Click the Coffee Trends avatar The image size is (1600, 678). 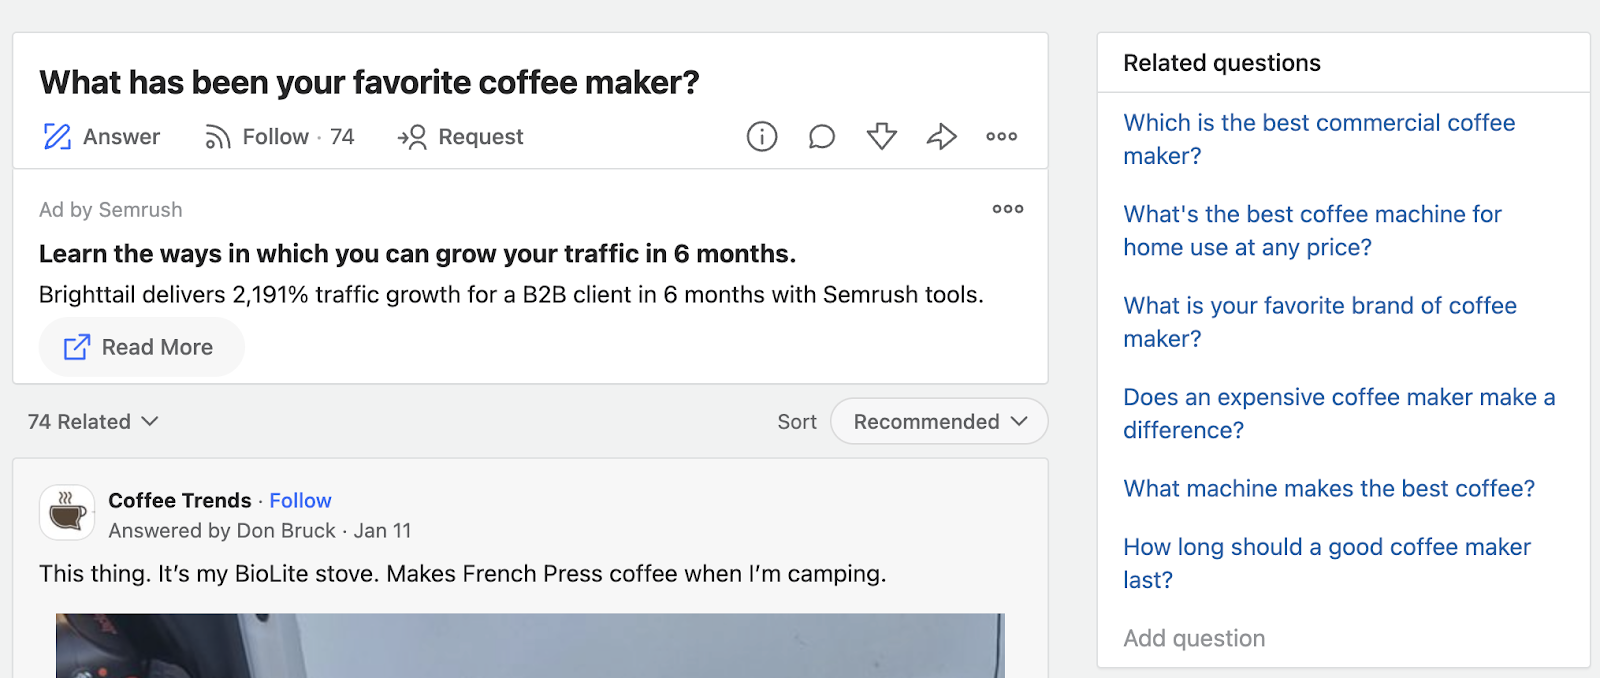[67, 513]
